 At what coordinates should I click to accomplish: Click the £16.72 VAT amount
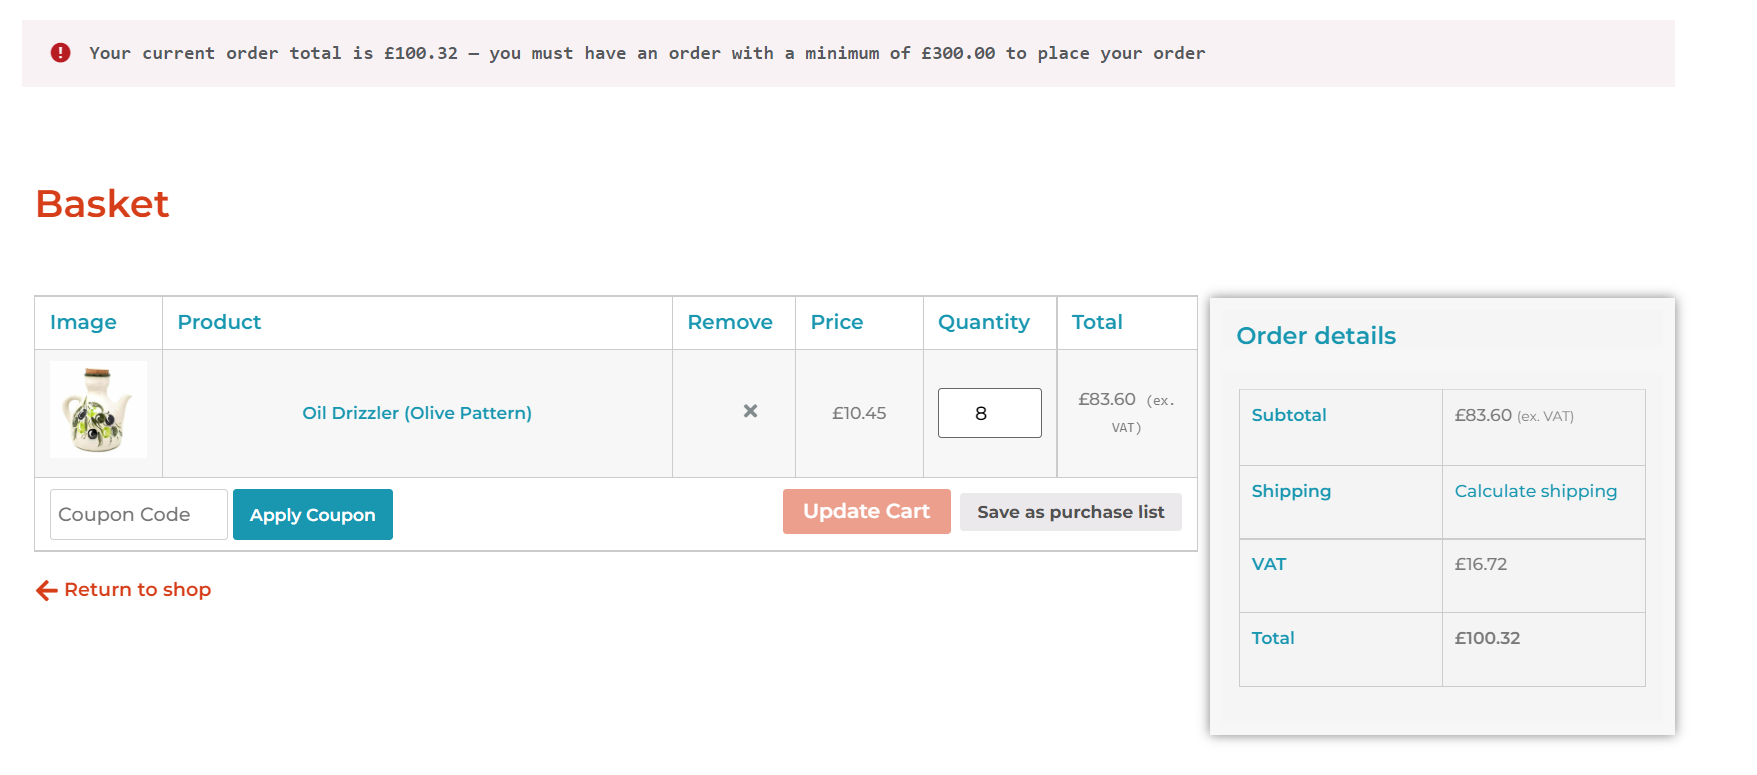click(1480, 564)
